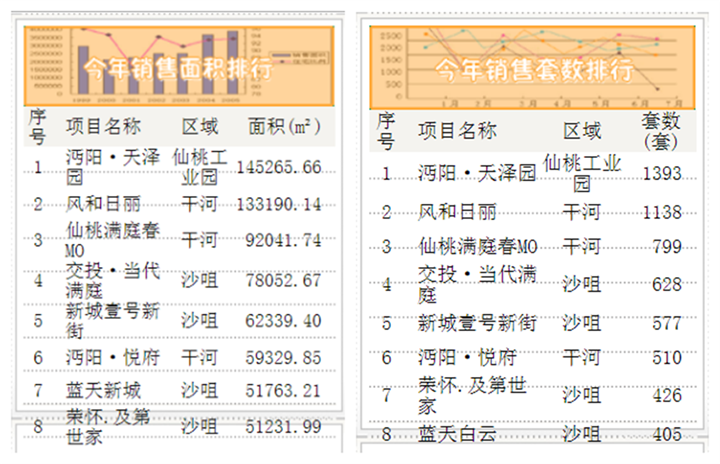Open the 蓝天白云 project entry
The image size is (720, 464).
coord(457,435)
